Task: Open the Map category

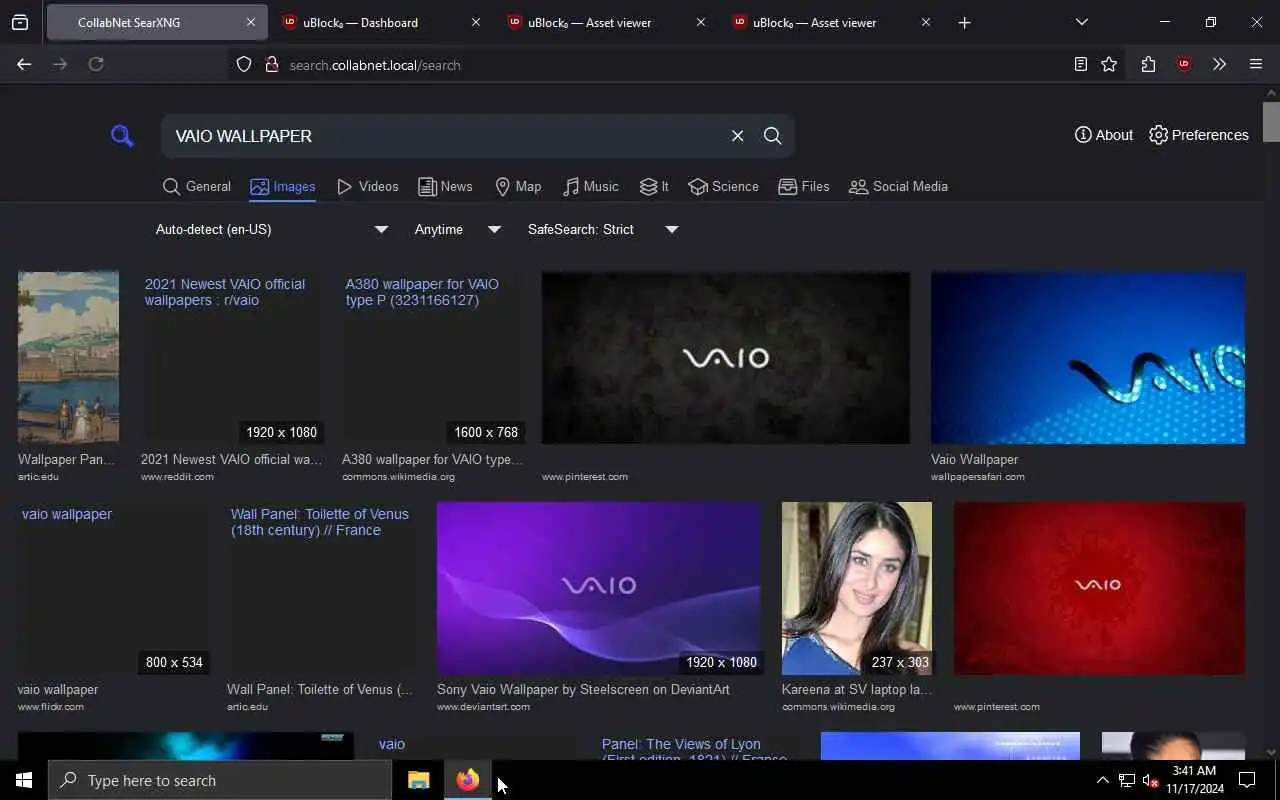Action: tap(518, 186)
